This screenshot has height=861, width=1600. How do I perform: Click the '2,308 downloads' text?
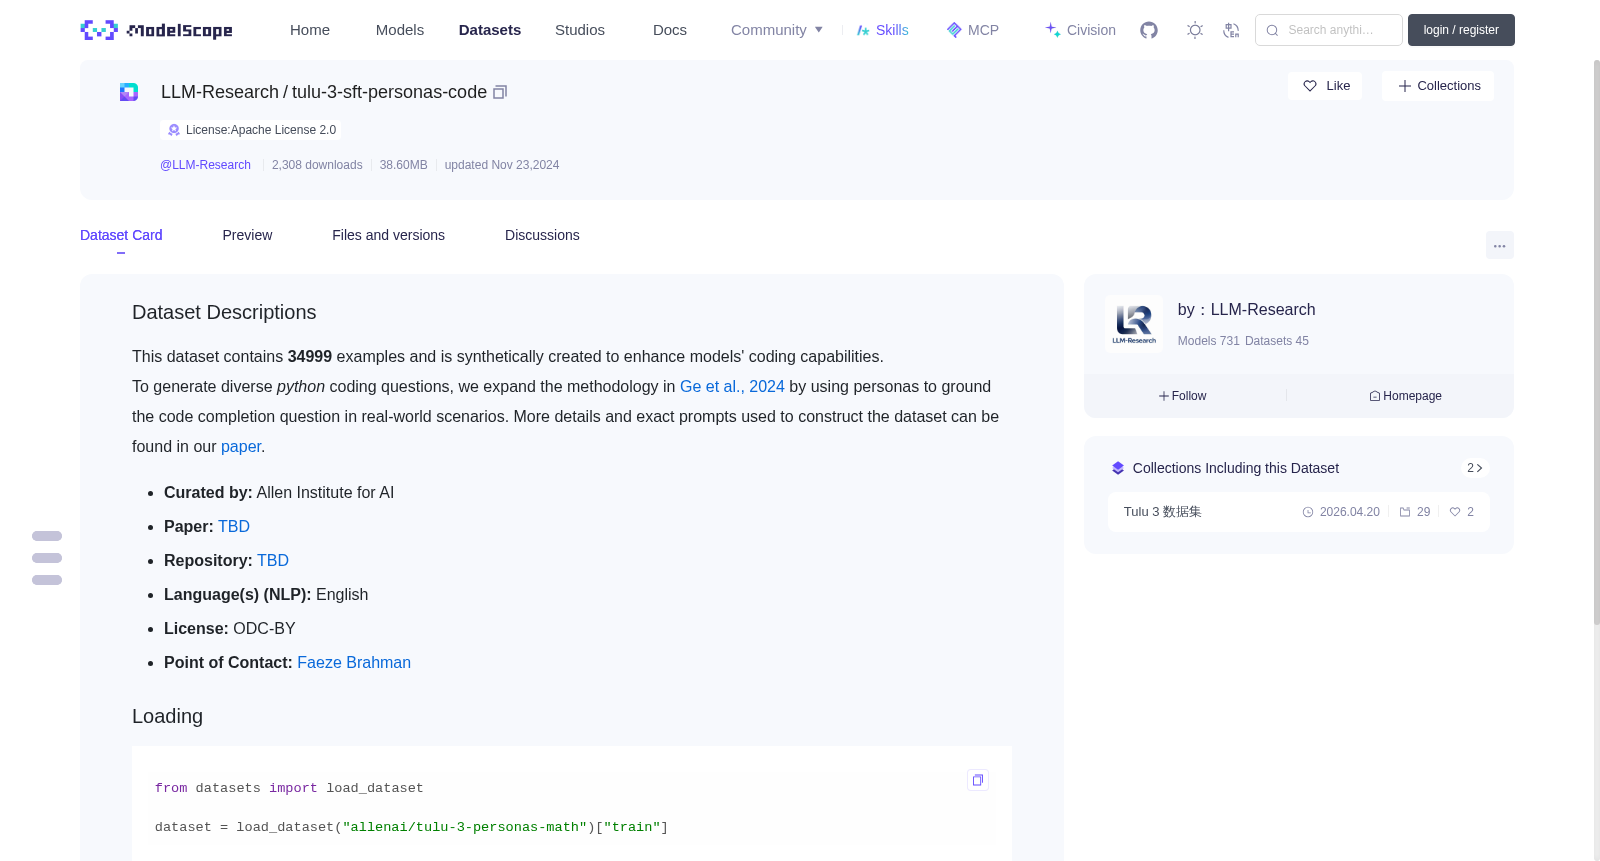(x=317, y=165)
